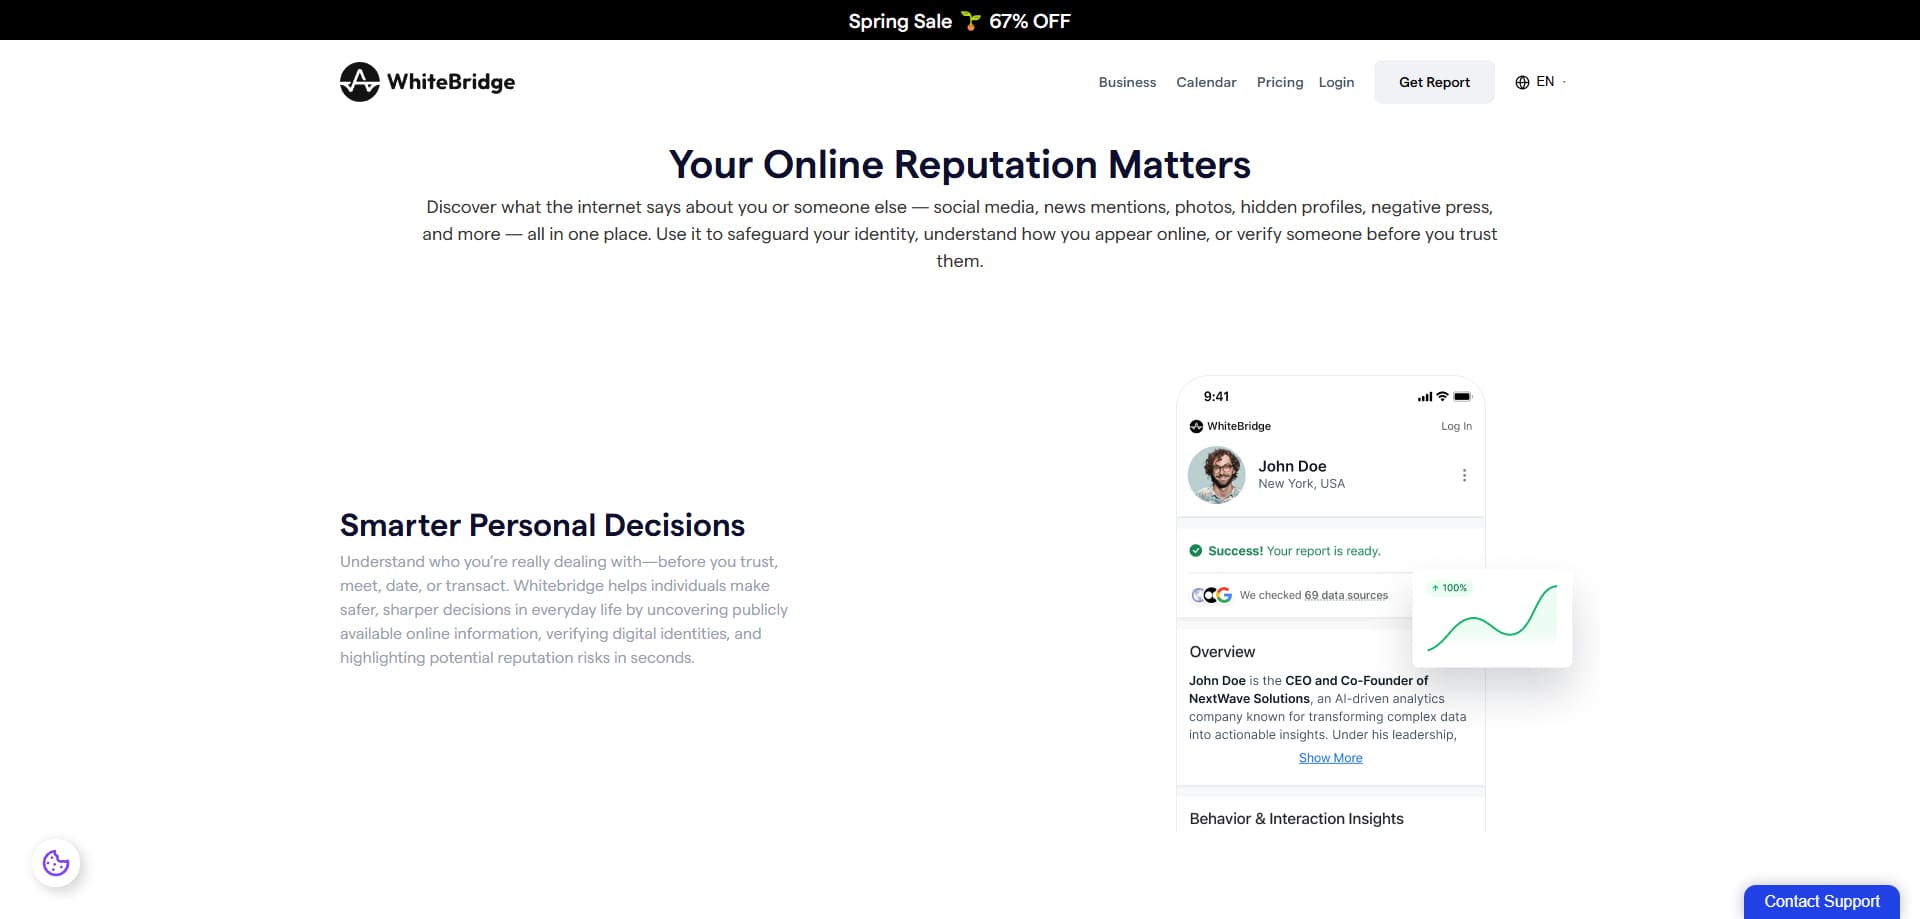Click the WhiteBridge brand name text
Image resolution: width=1920 pixels, height=919 pixels.
451,82
